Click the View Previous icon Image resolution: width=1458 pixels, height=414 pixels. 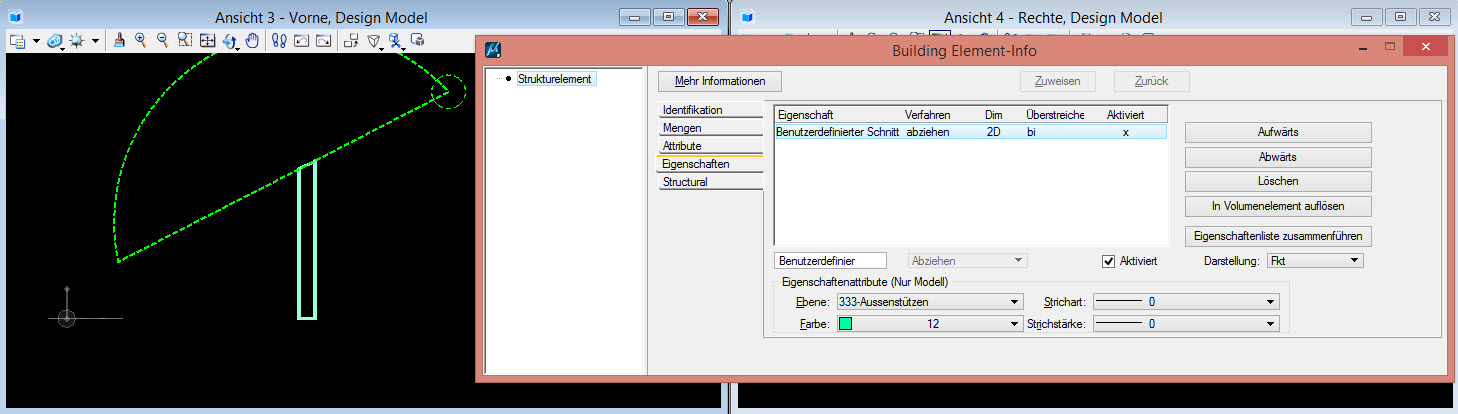[x=301, y=41]
